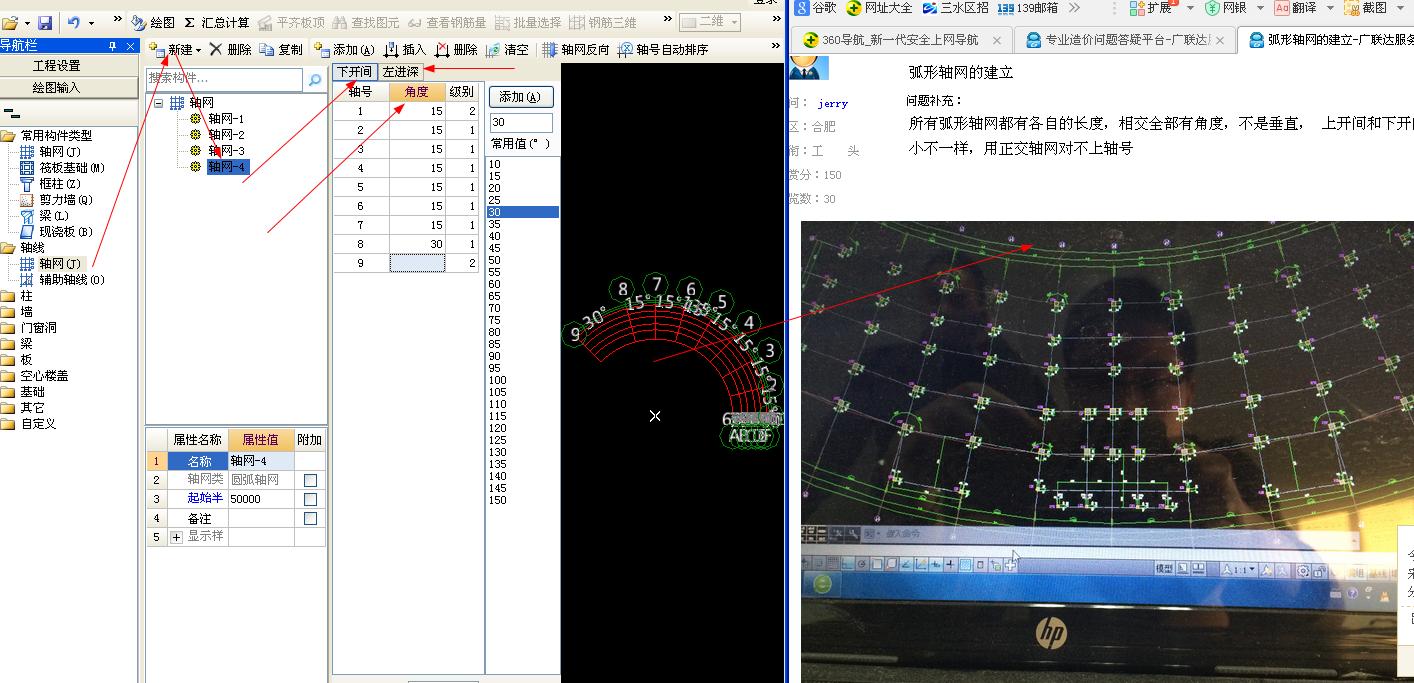Click 轴号自动排序 auto-sort button
This screenshot has width=1414, height=683.
[663, 49]
